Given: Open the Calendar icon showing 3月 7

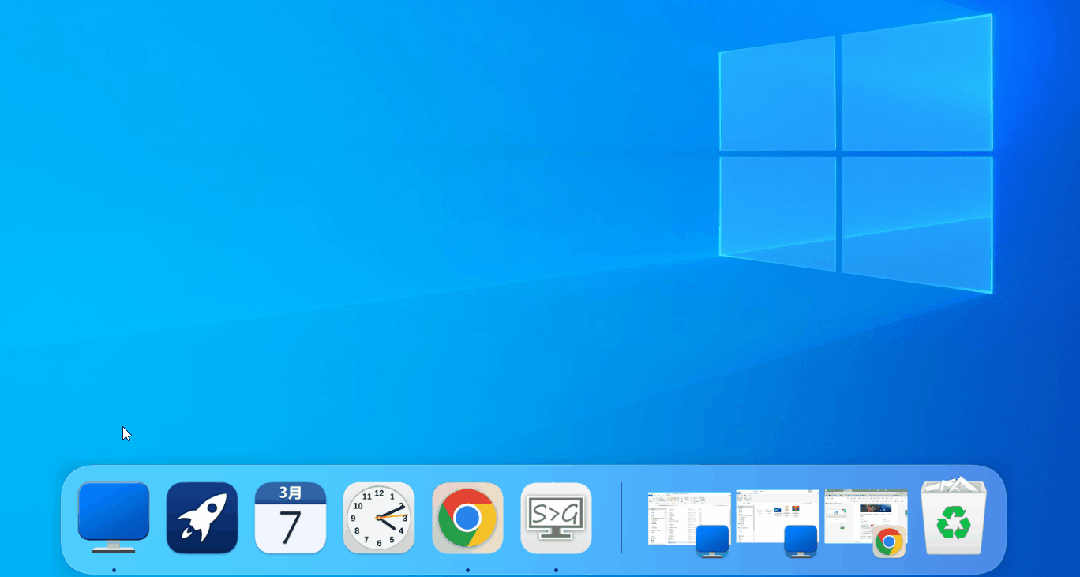Looking at the screenshot, I should click(290, 517).
